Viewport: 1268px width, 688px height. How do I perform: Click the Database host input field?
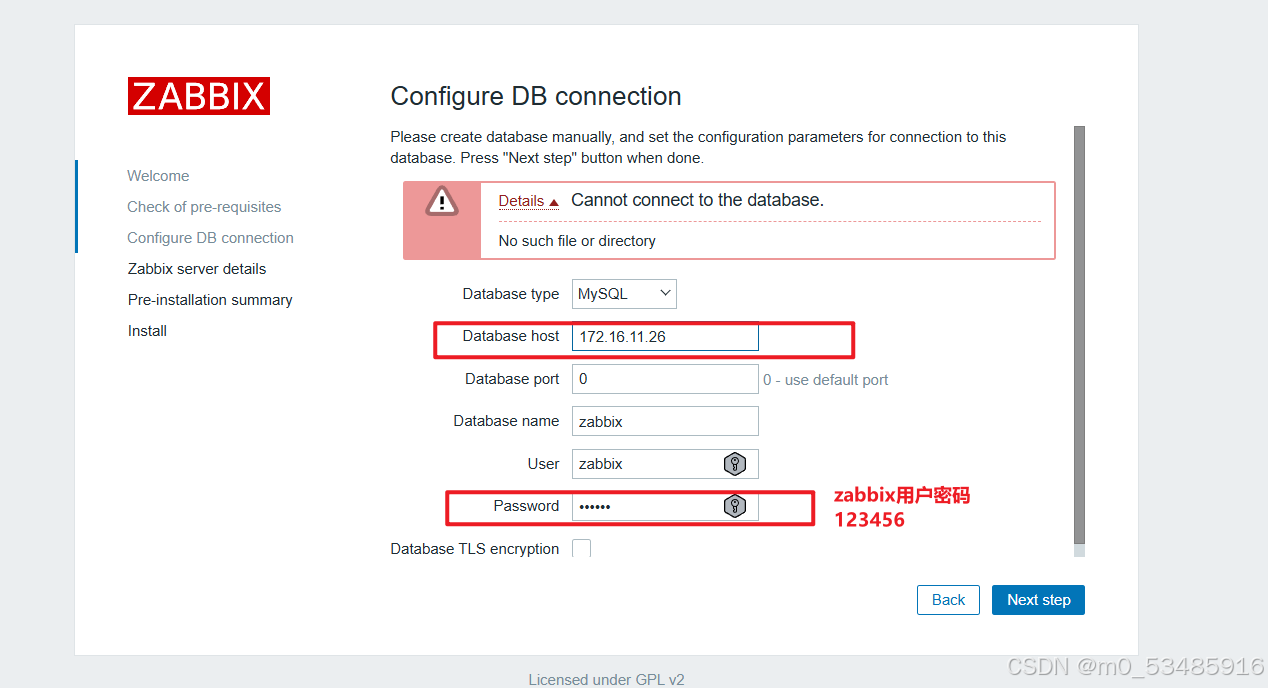pyautogui.click(x=664, y=336)
